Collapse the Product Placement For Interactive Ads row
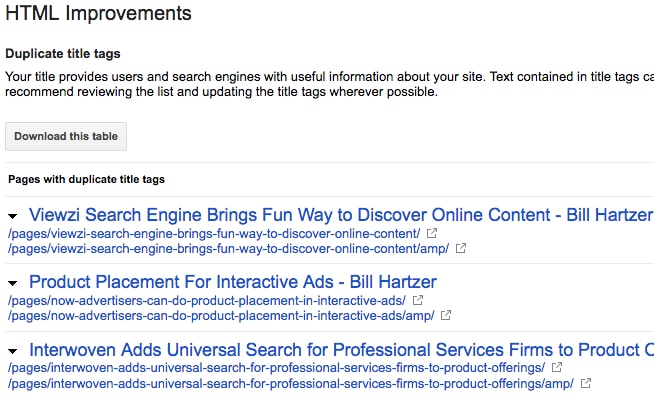Image resolution: width=654 pixels, height=396 pixels. tap(13, 283)
